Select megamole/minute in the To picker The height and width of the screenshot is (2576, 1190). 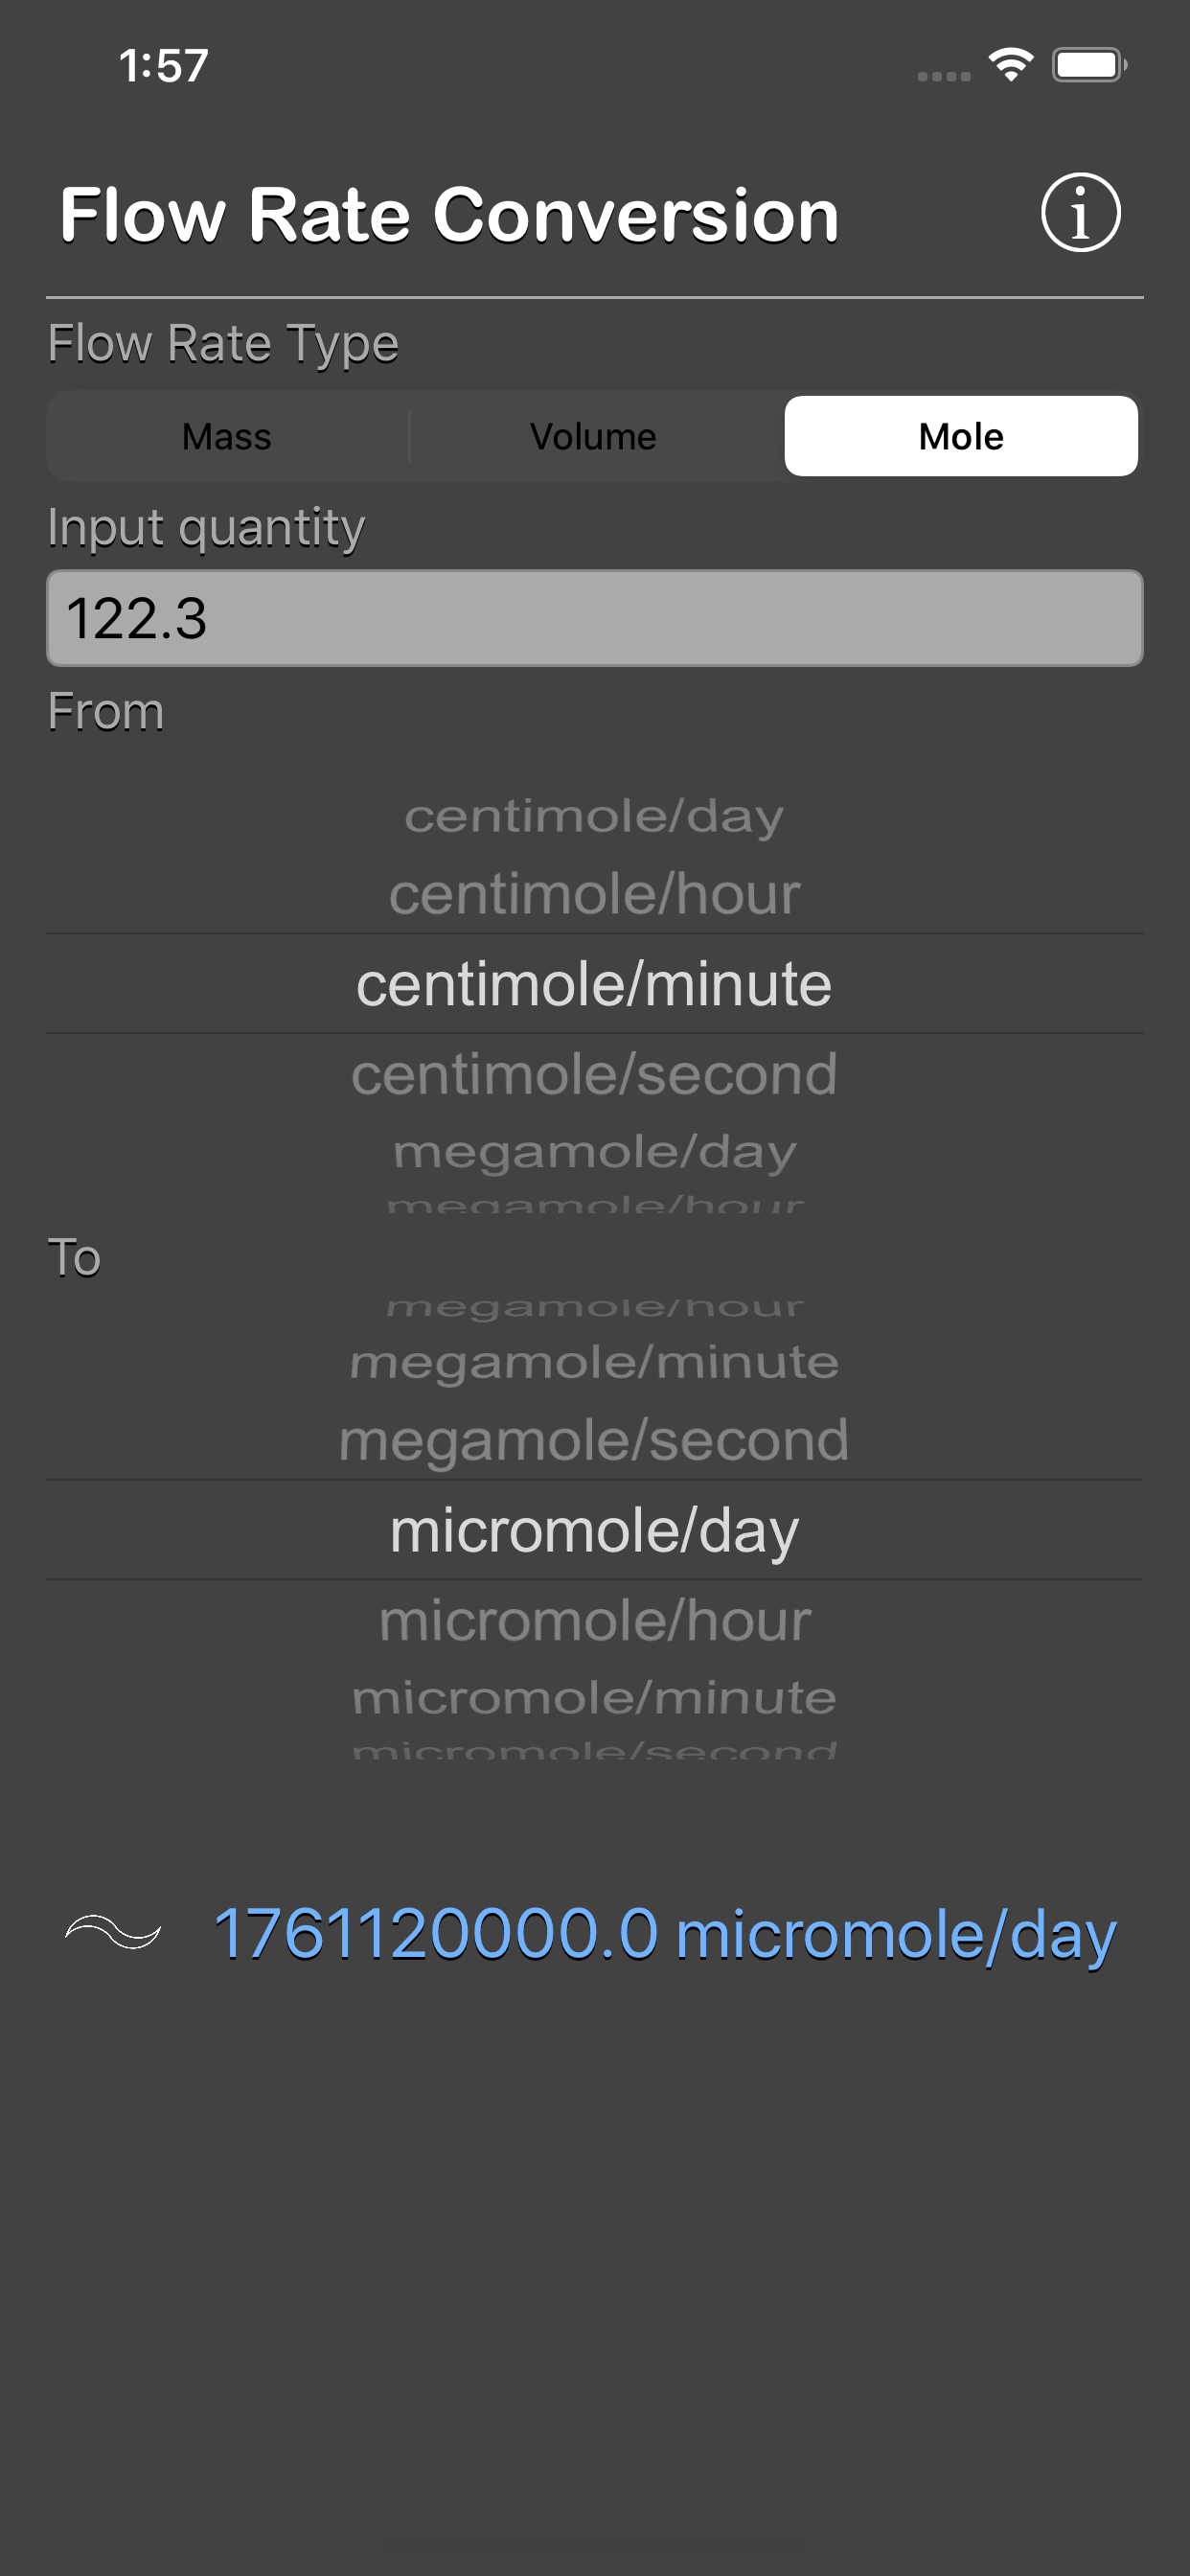(594, 1362)
